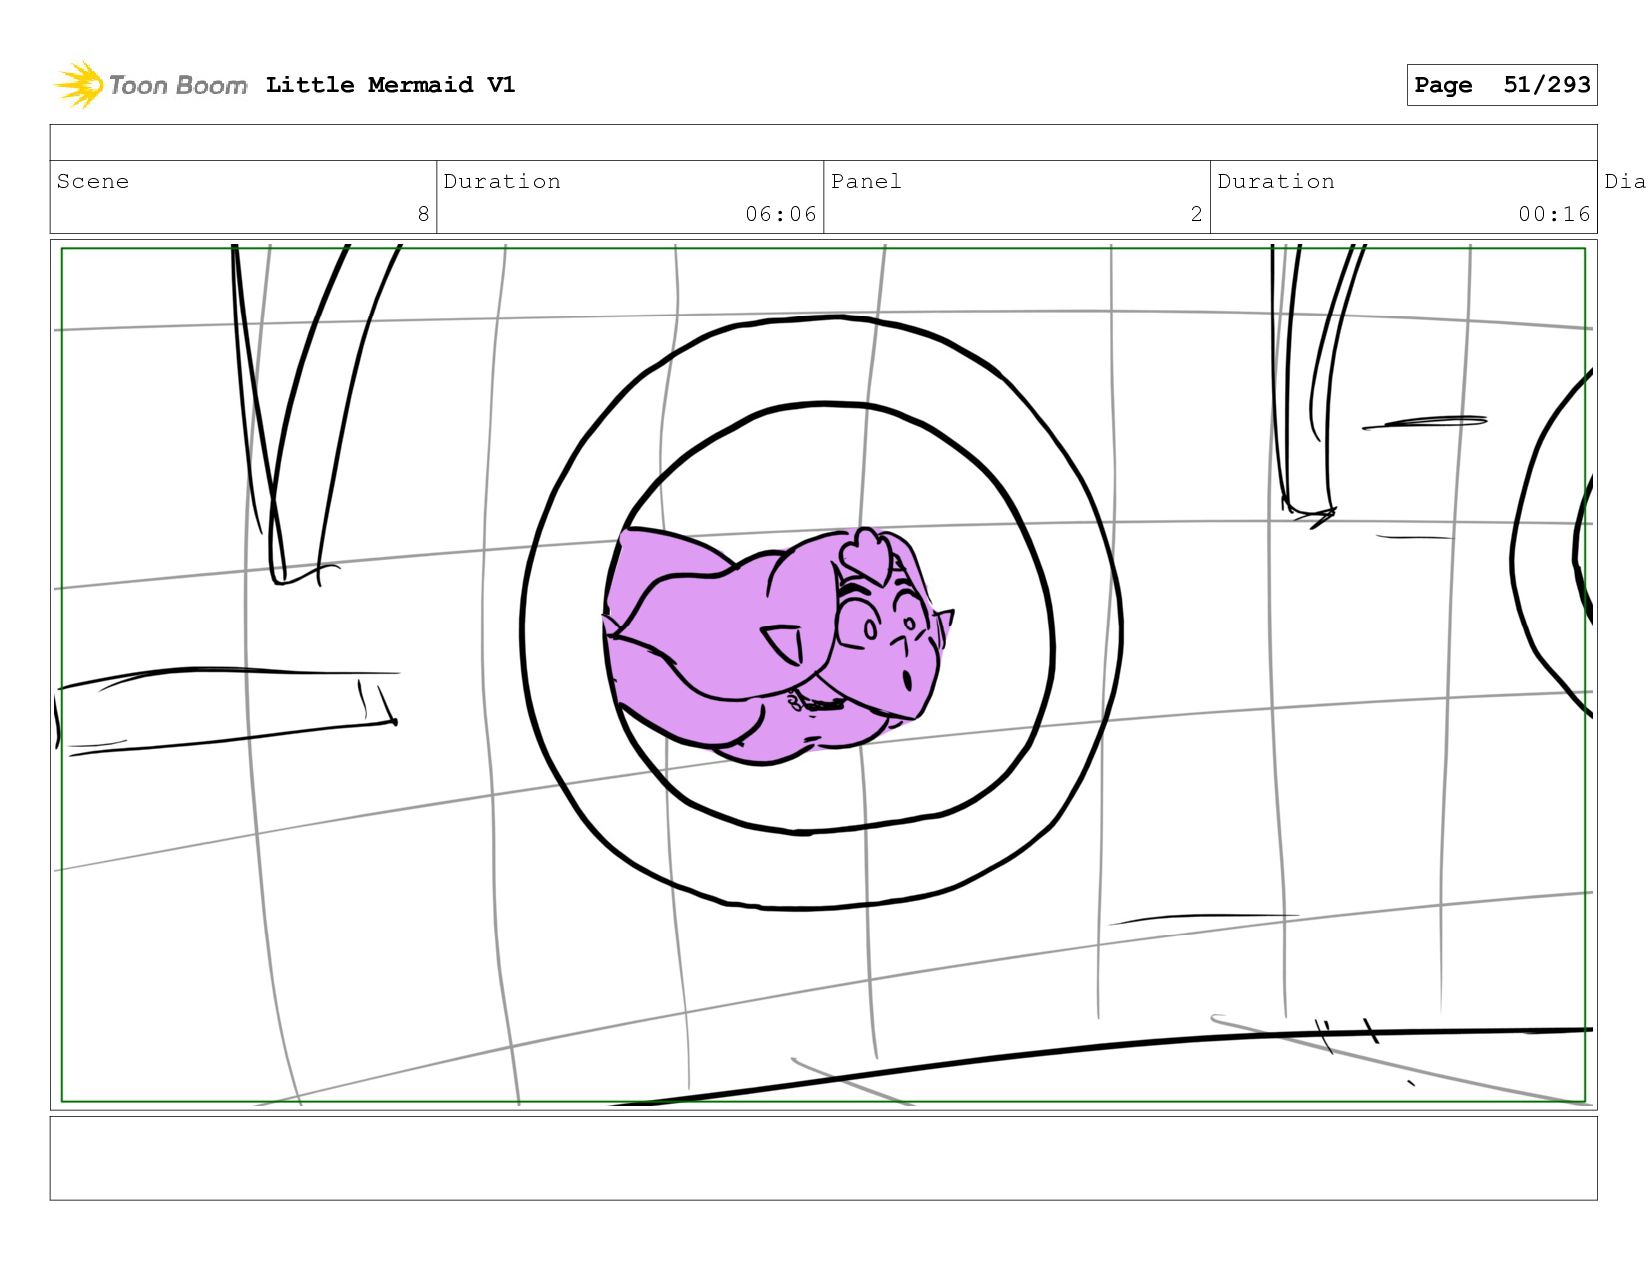This screenshot has height=1275, width=1650.
Task: Select the panel number value '2'
Action: 1196,214
